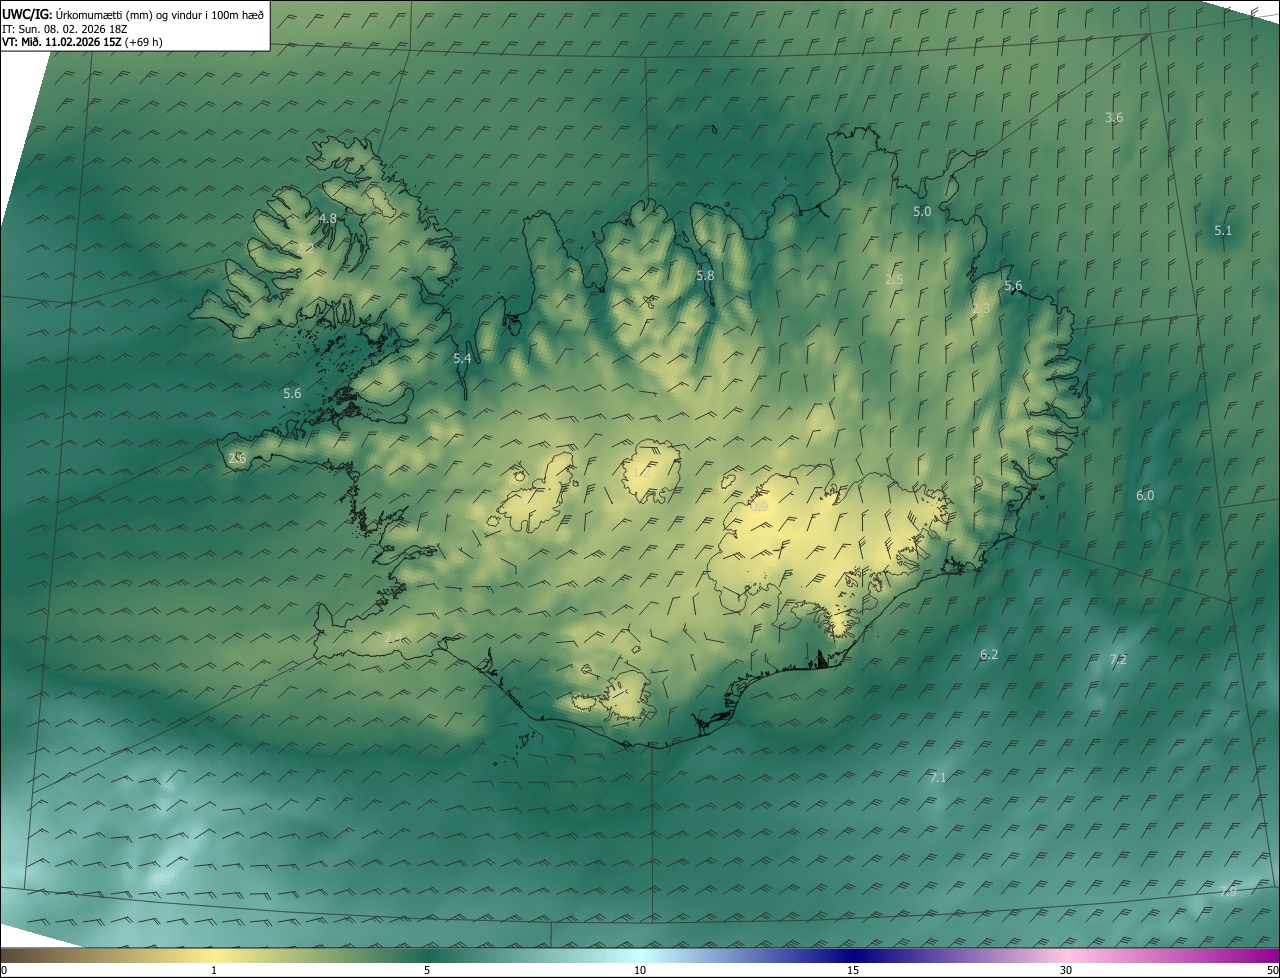Click the 3.6 value label on map
This screenshot has height=978, width=1280.
[x=1114, y=118]
